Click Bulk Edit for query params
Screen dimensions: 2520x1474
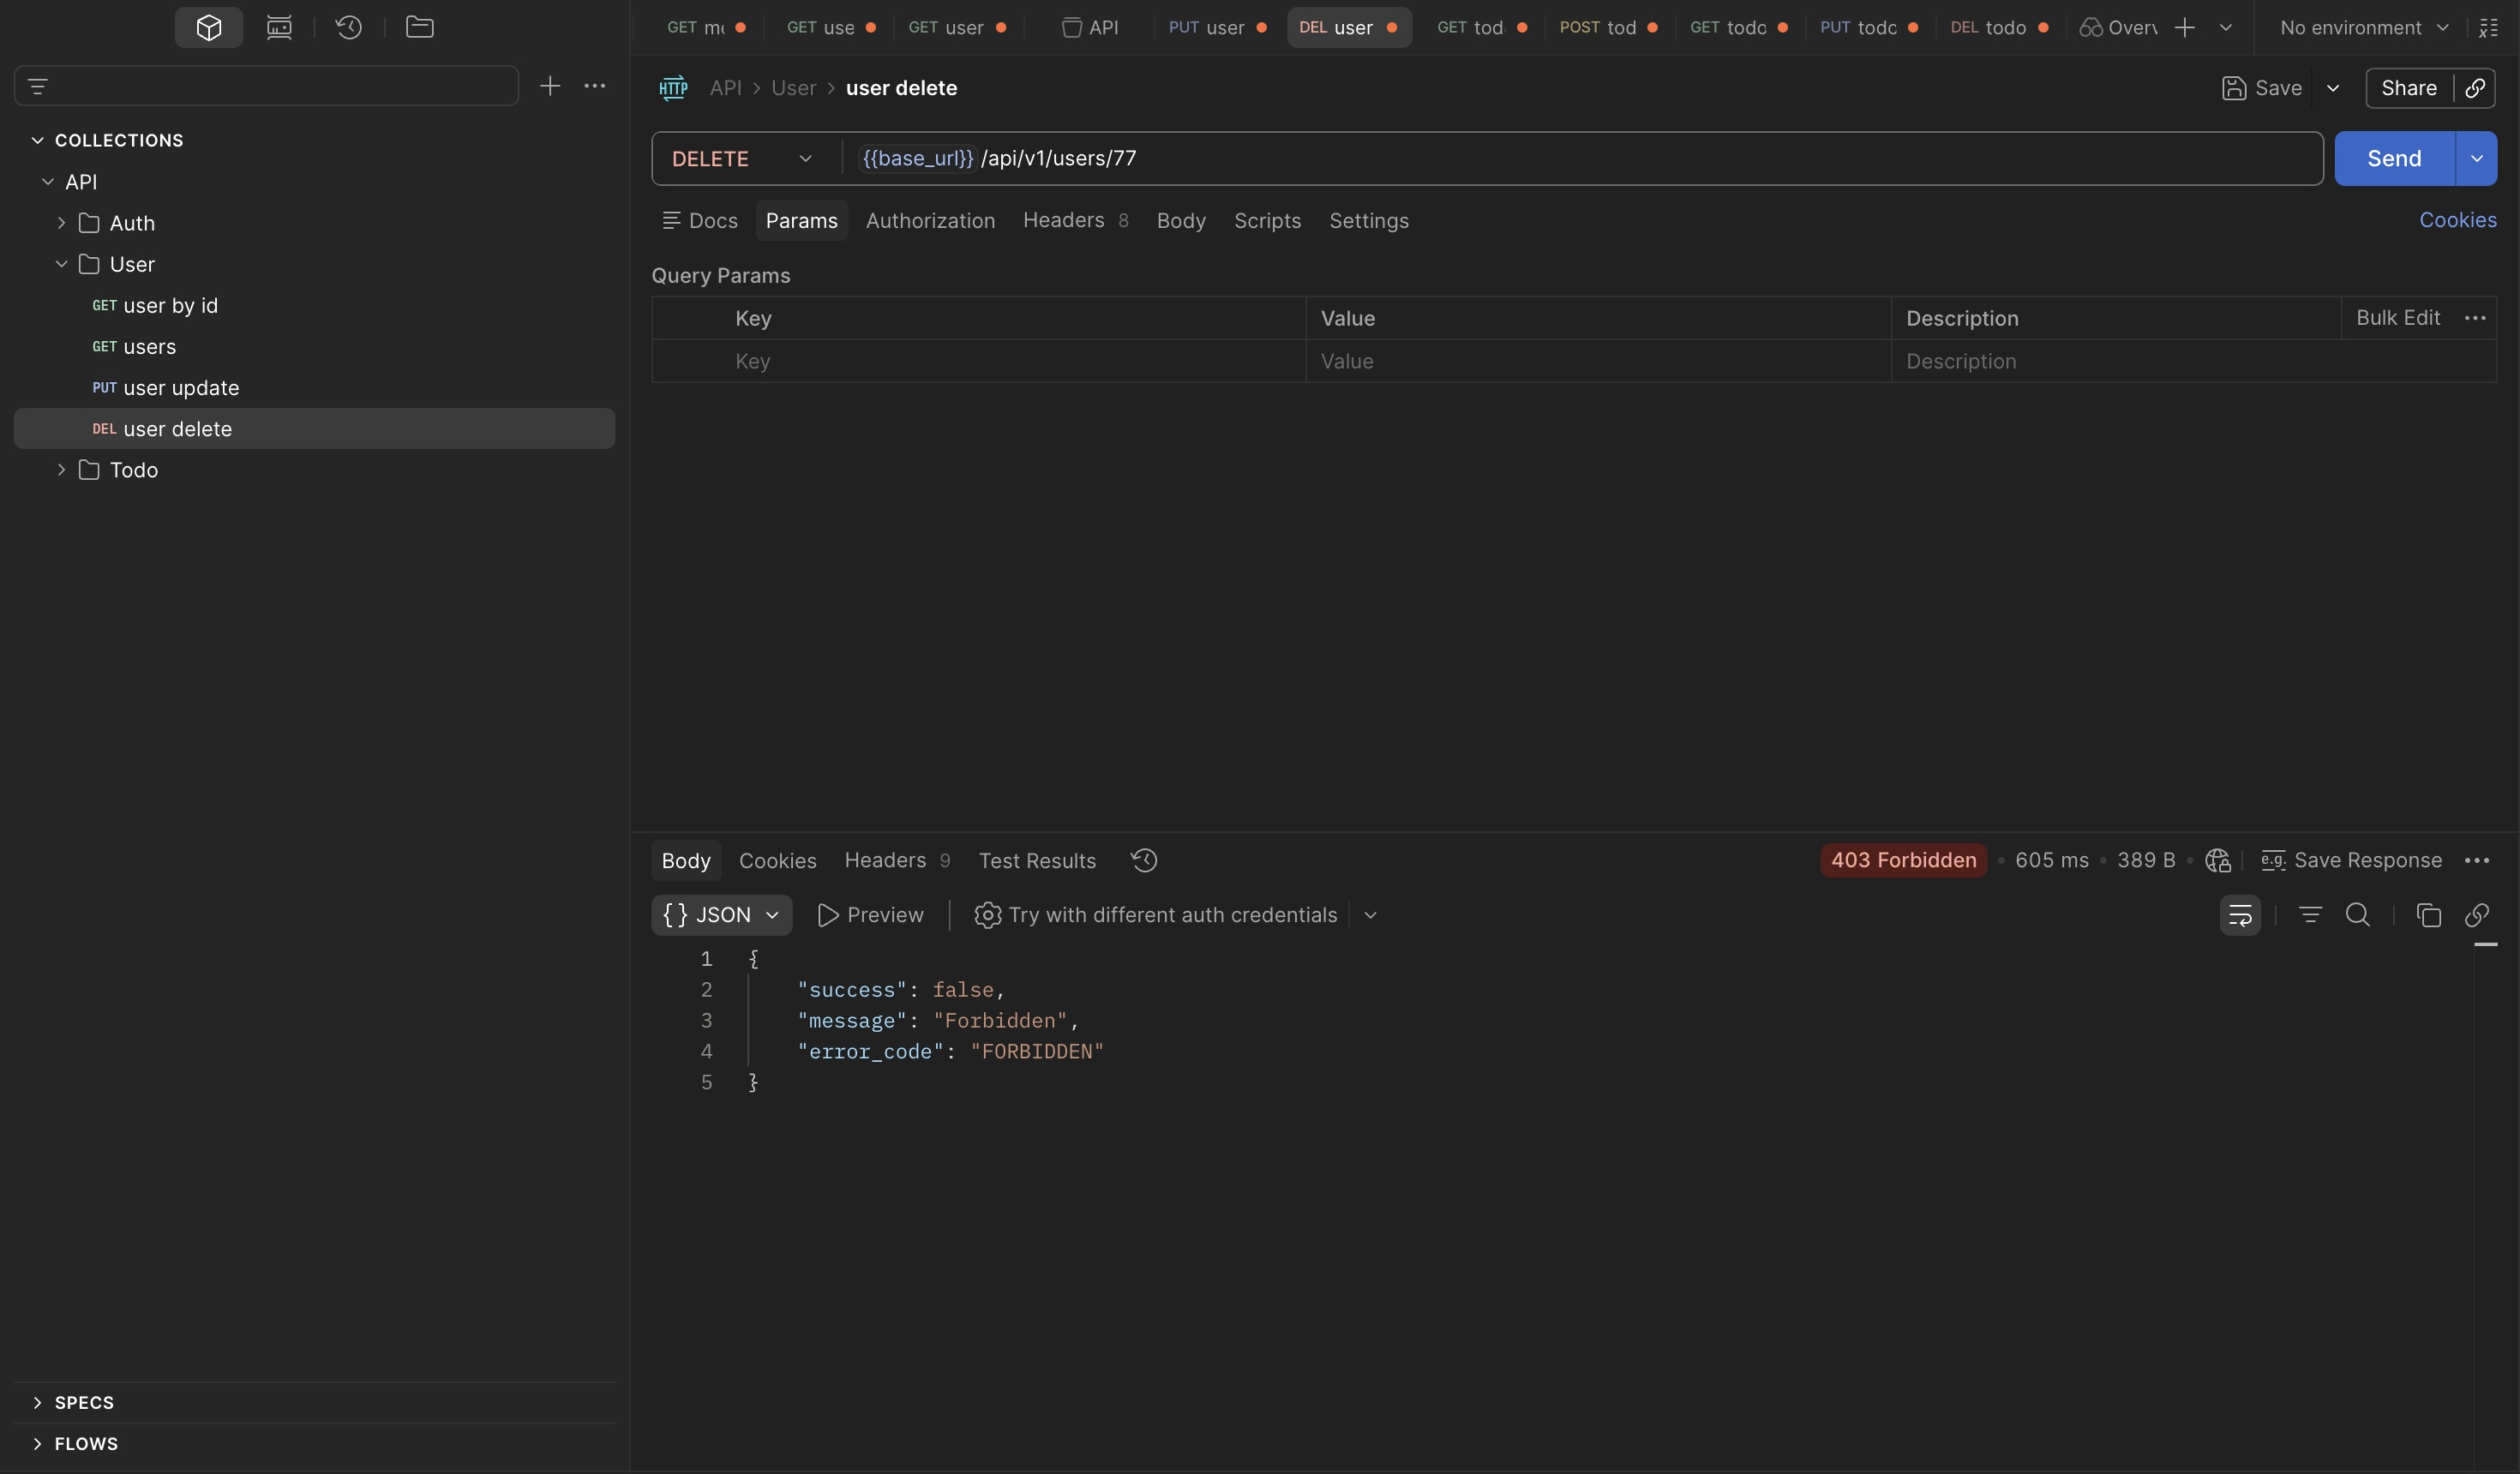pos(2397,318)
